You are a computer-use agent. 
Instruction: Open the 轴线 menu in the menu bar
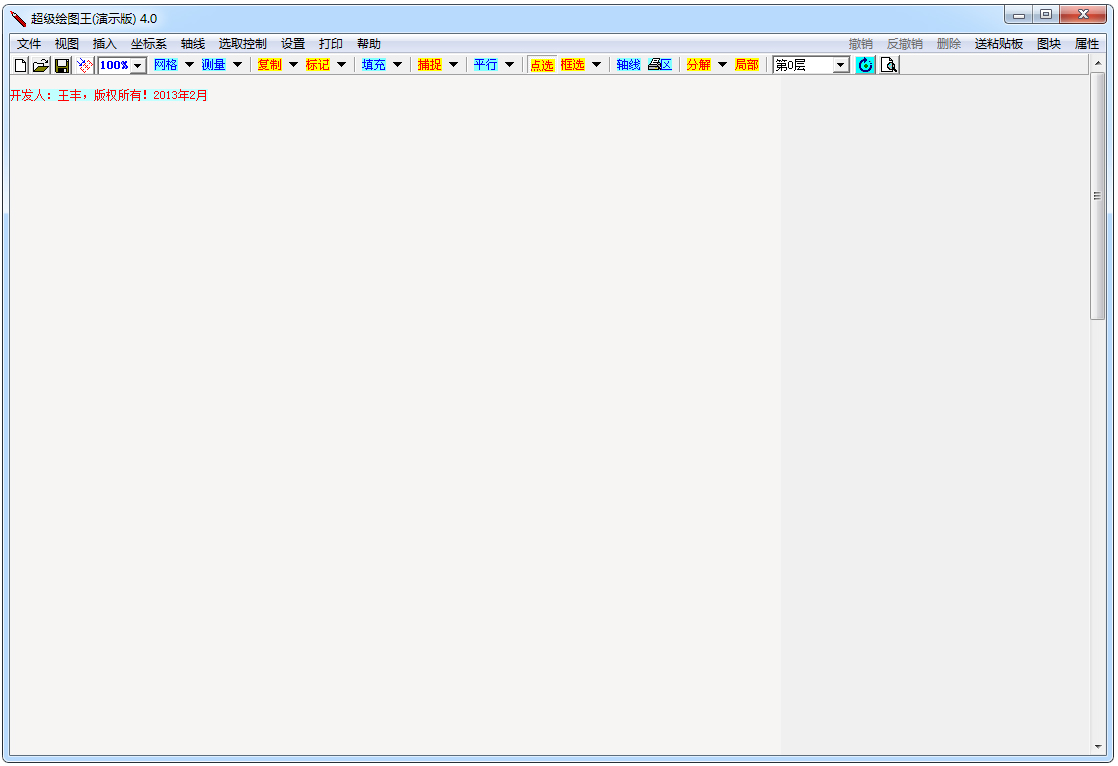(193, 44)
